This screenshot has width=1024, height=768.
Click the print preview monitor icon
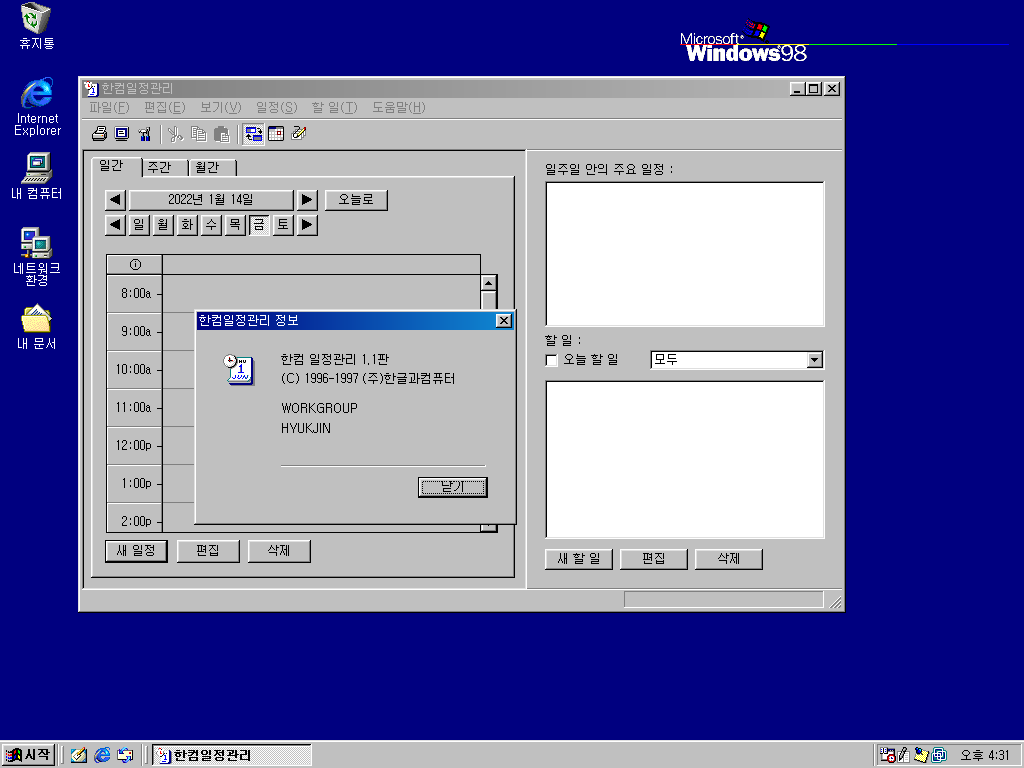click(x=122, y=134)
